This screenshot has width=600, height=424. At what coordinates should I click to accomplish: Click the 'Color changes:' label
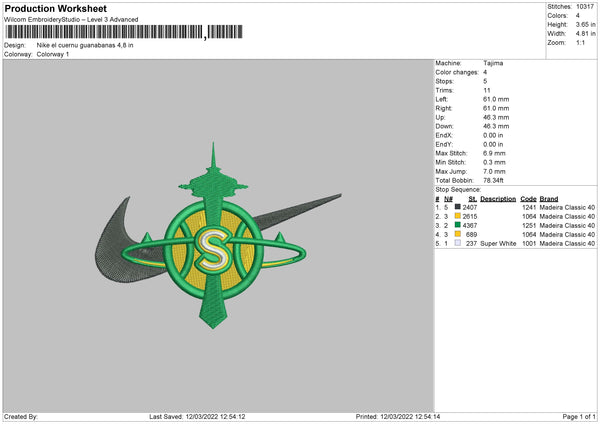coord(457,72)
